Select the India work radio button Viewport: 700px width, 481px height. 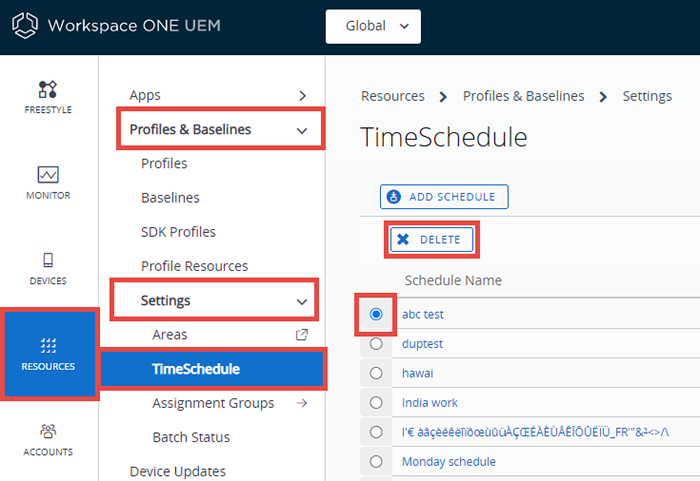tap(376, 403)
